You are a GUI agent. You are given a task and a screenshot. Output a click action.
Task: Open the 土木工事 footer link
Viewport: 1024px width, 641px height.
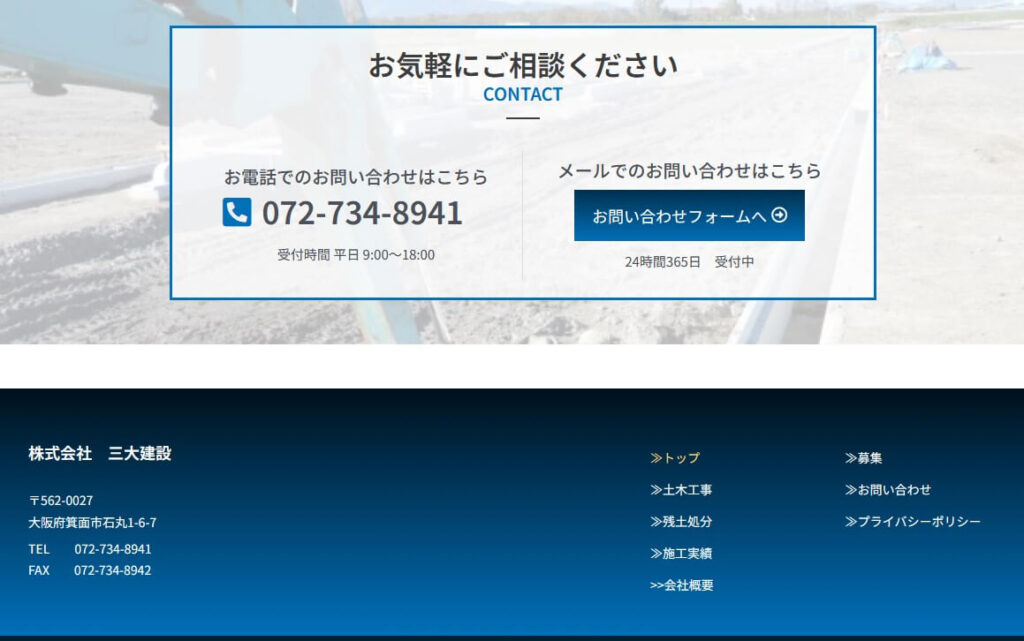click(x=681, y=490)
